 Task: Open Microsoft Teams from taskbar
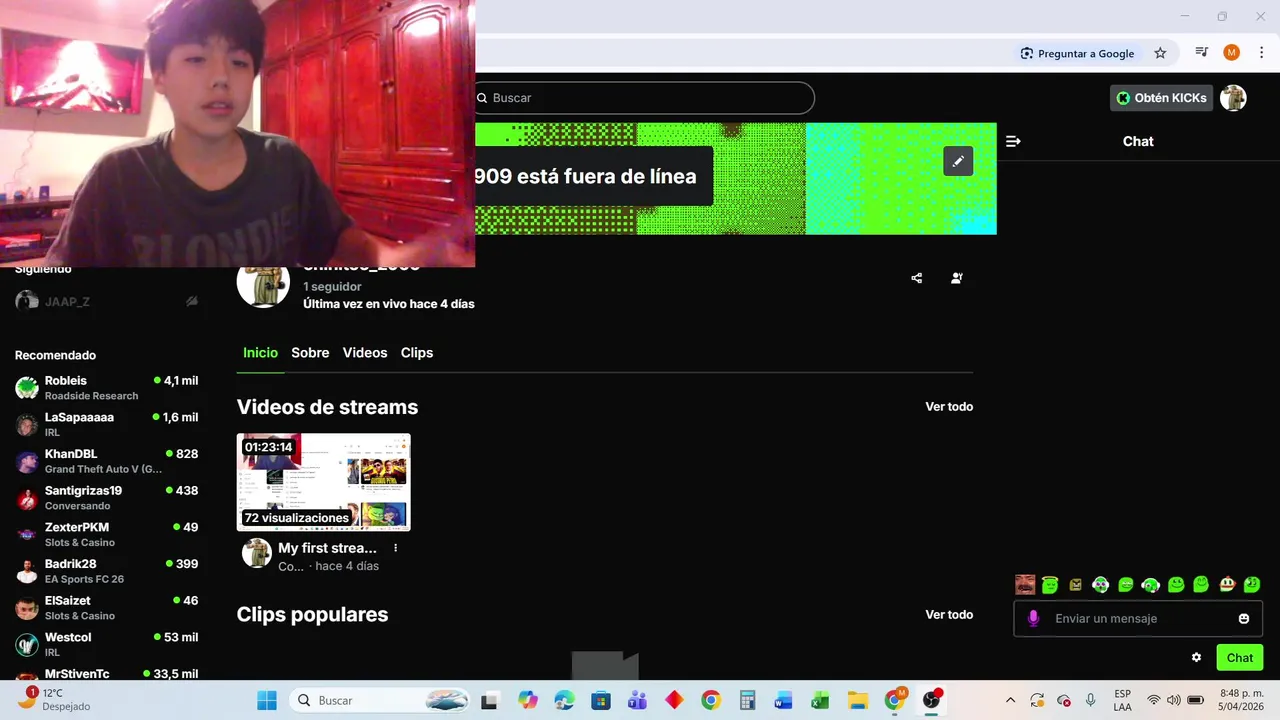click(x=637, y=700)
